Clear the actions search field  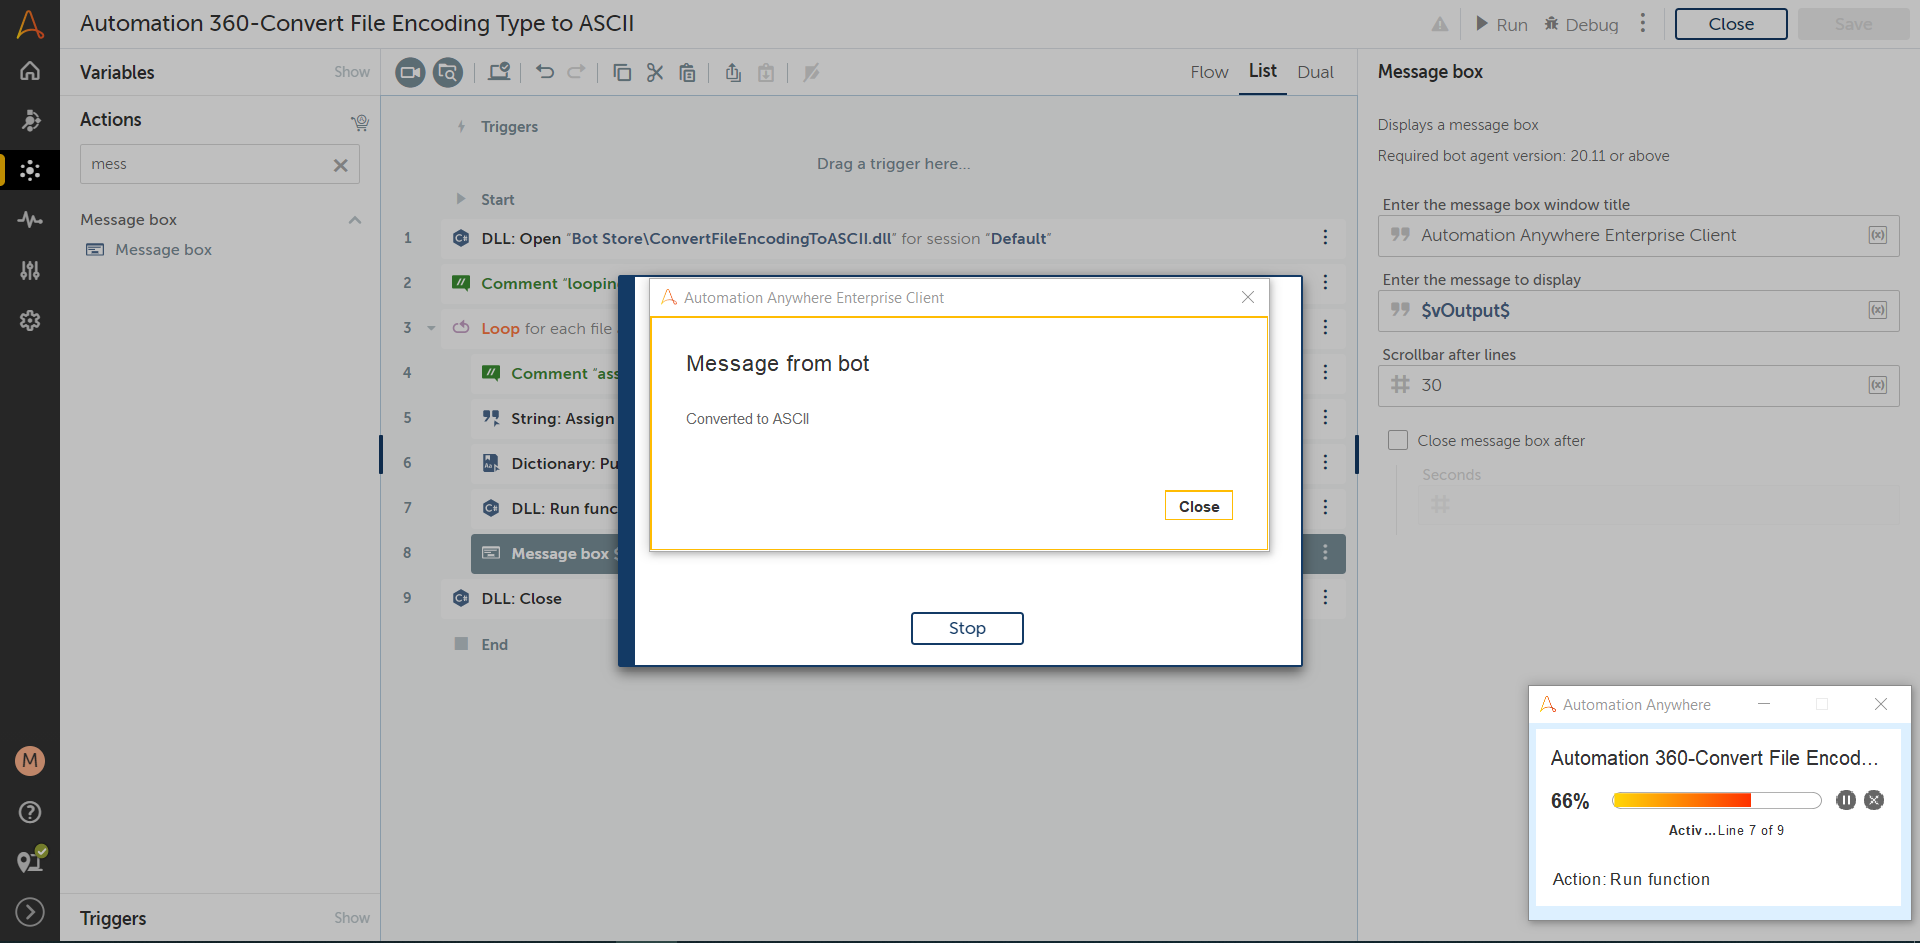click(x=340, y=165)
